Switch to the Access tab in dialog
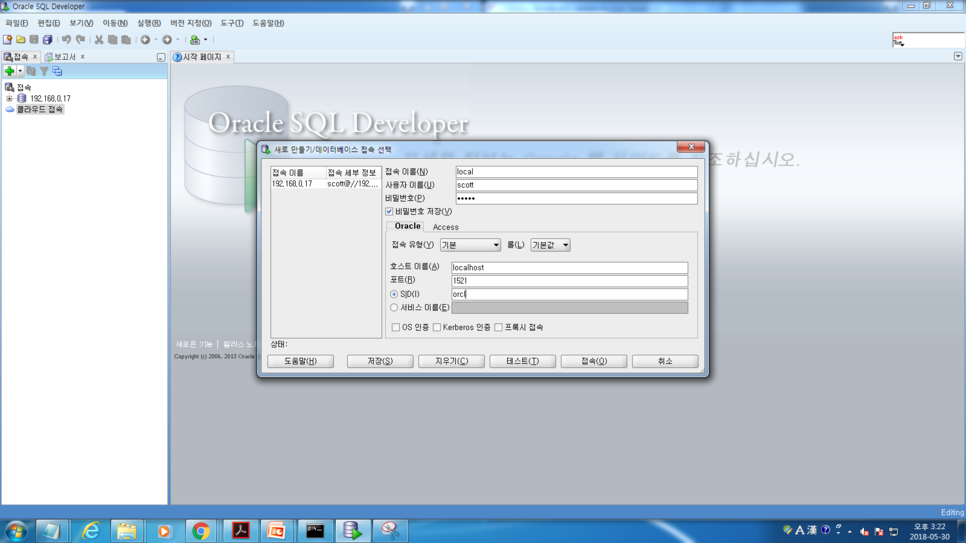This screenshot has height=543, width=966. 445,227
